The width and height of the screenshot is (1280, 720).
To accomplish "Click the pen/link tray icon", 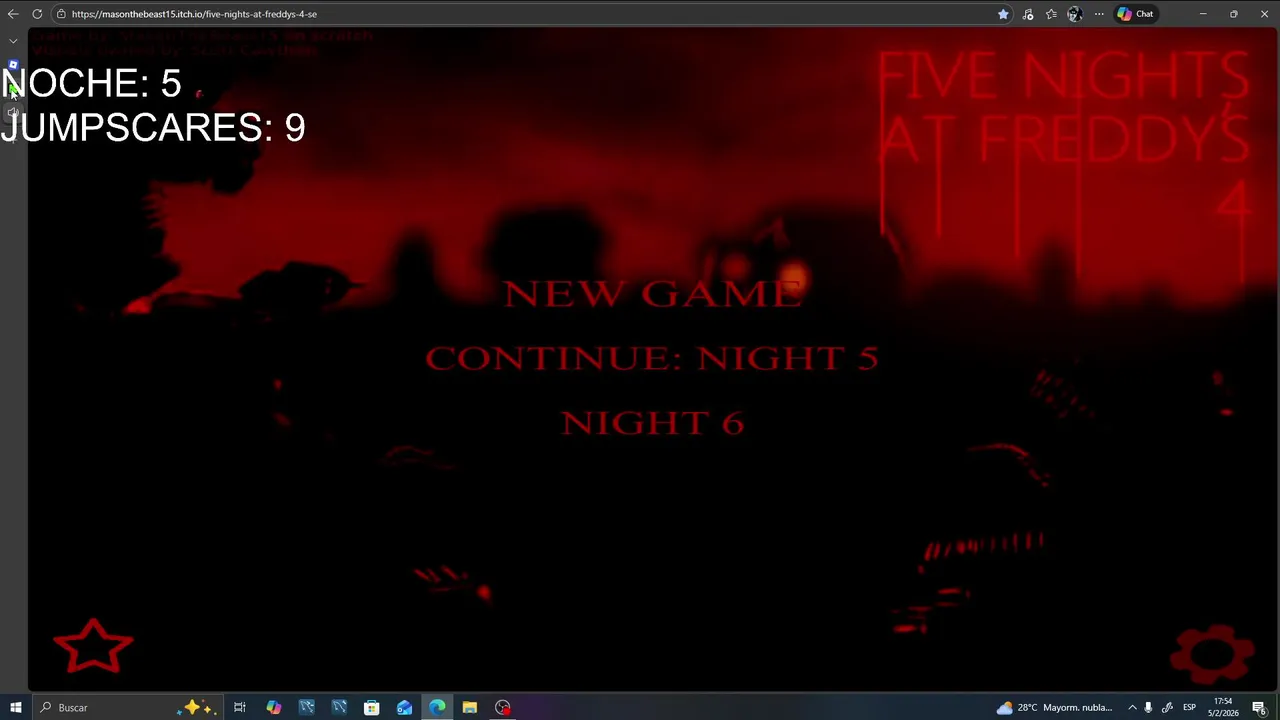I will pos(1167,708).
